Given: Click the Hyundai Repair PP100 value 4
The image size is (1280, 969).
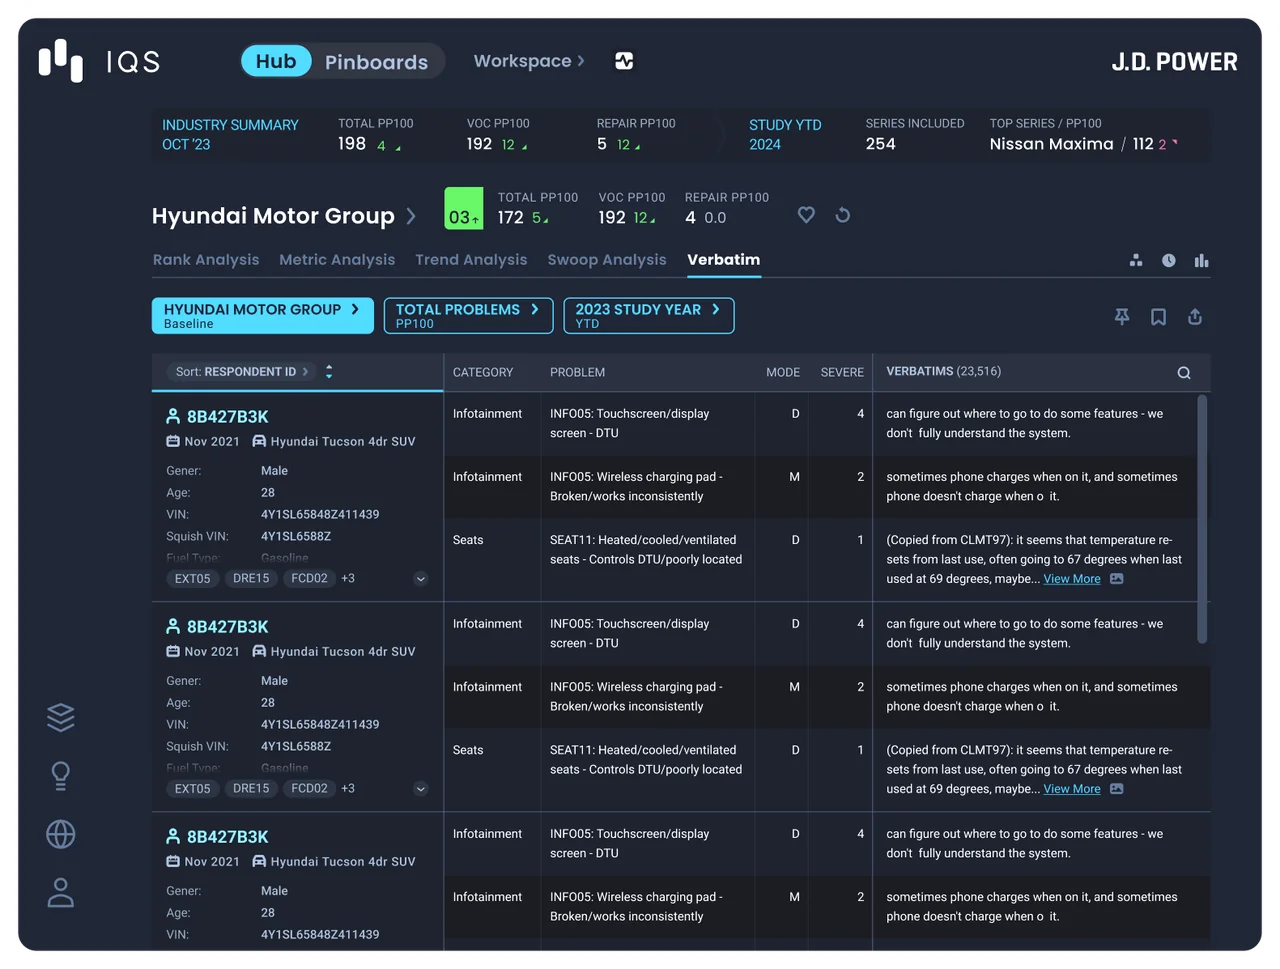Looking at the screenshot, I should click(x=690, y=217).
